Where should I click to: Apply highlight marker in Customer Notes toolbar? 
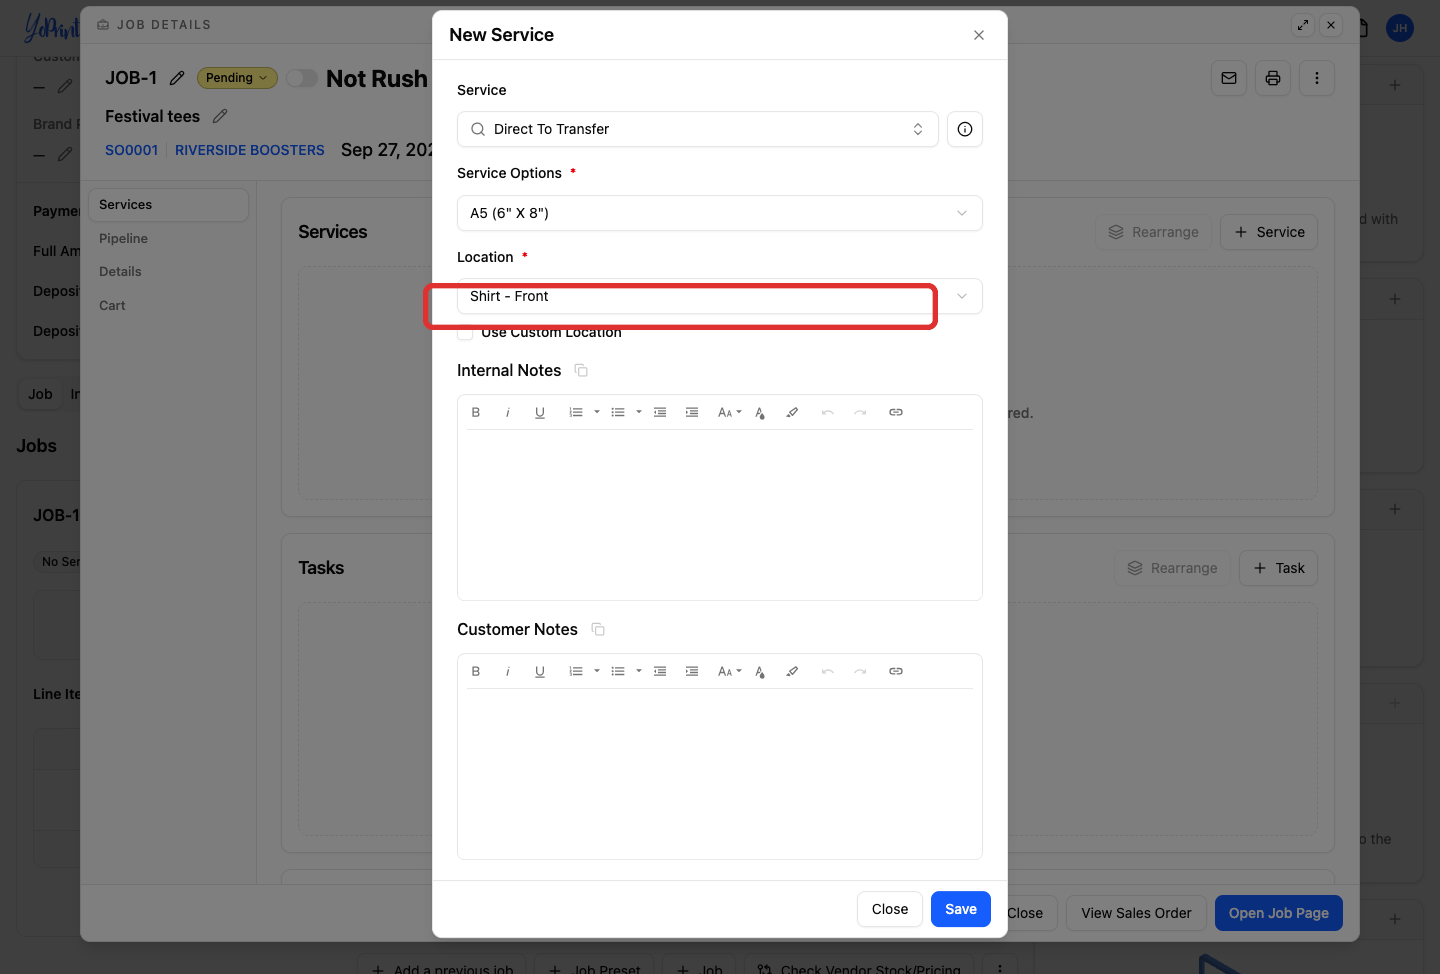792,671
